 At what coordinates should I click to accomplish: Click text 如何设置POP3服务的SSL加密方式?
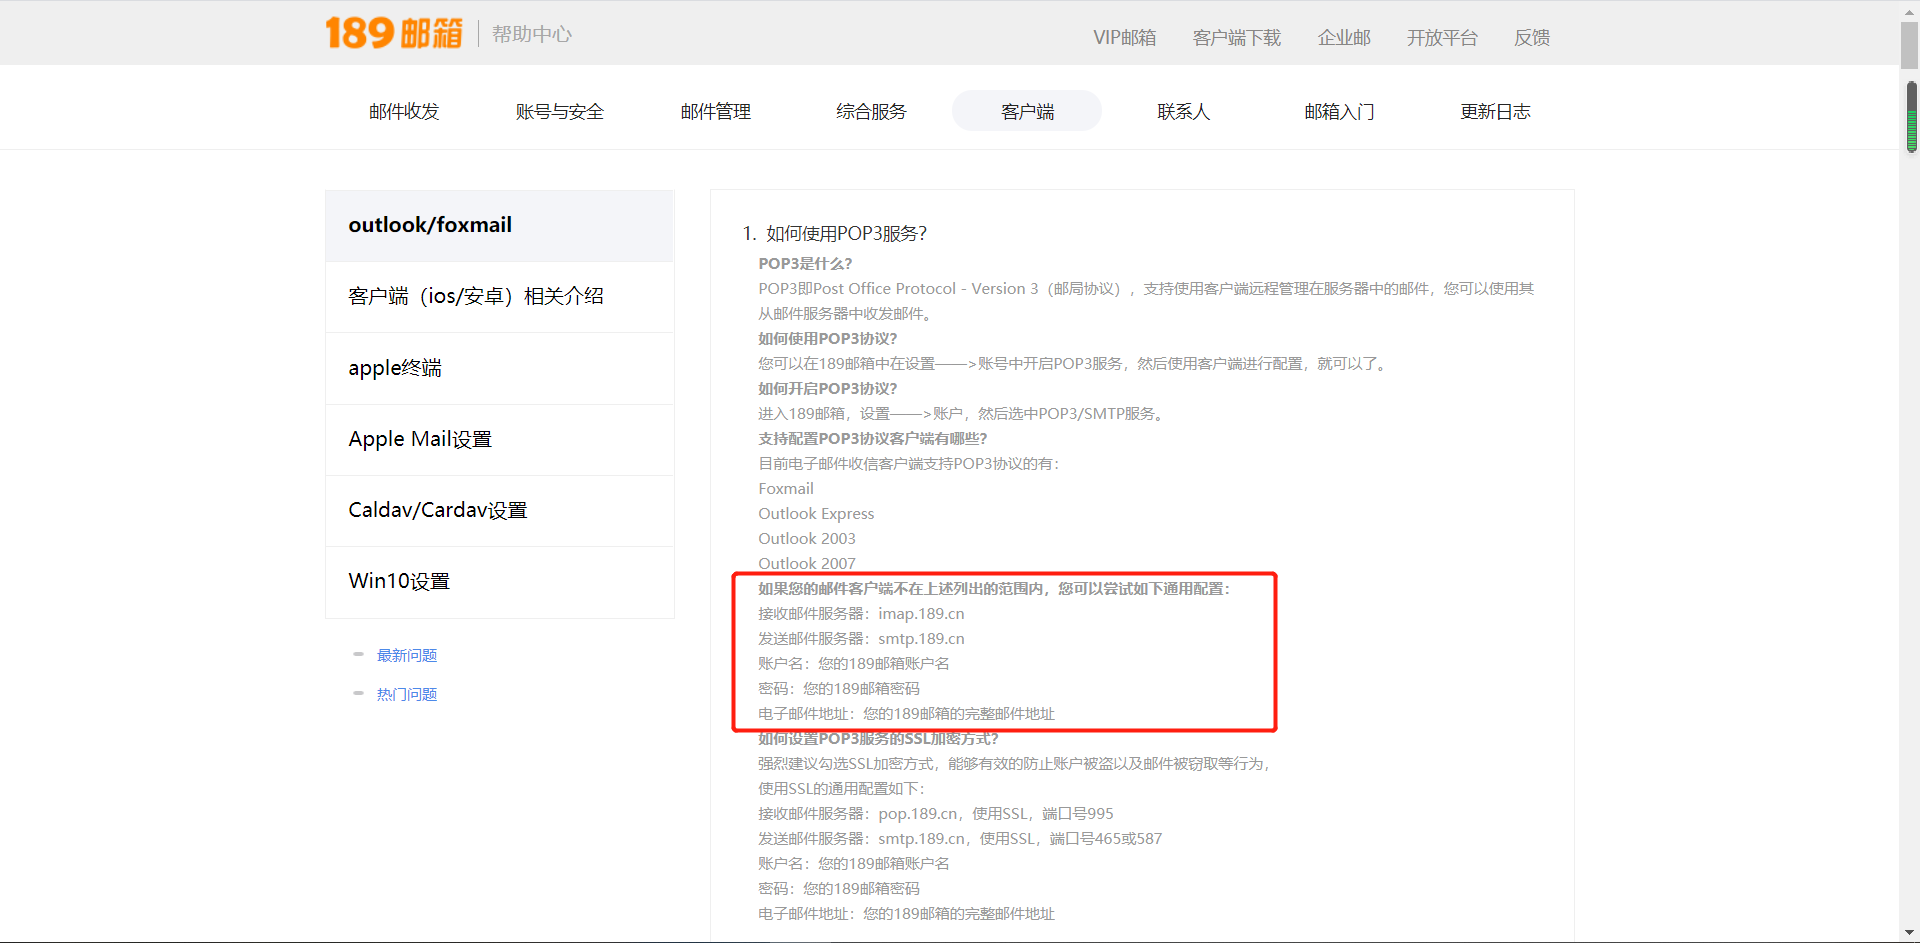click(878, 739)
